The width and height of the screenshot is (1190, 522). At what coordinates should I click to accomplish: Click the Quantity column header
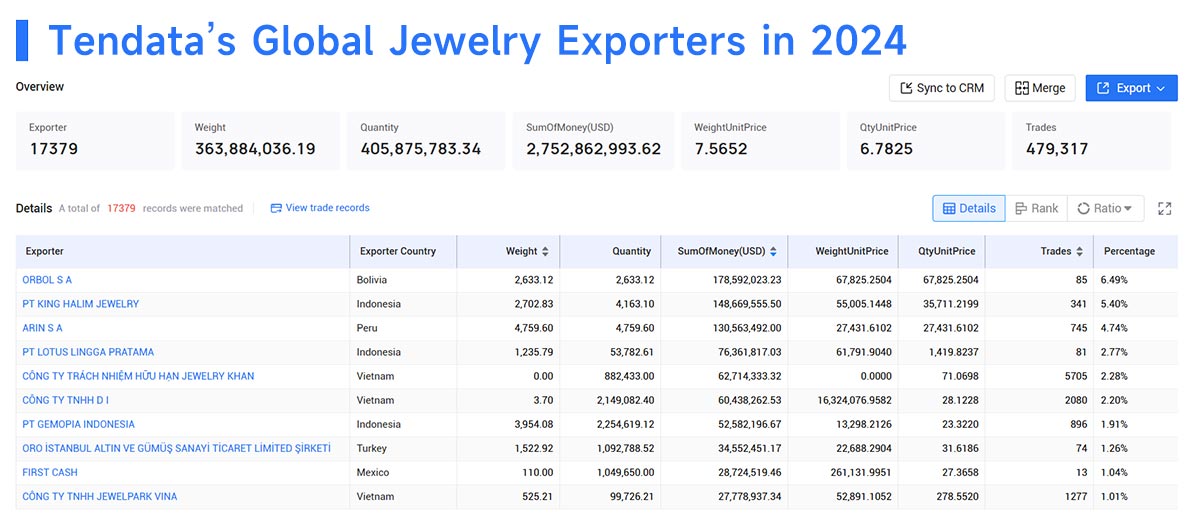pyautogui.click(x=610, y=251)
